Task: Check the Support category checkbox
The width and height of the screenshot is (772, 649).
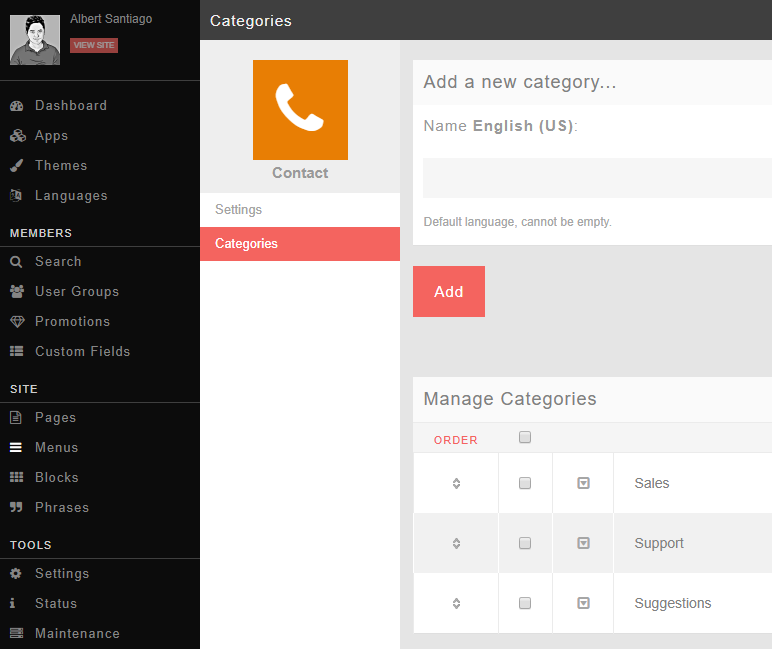Action: 525,543
